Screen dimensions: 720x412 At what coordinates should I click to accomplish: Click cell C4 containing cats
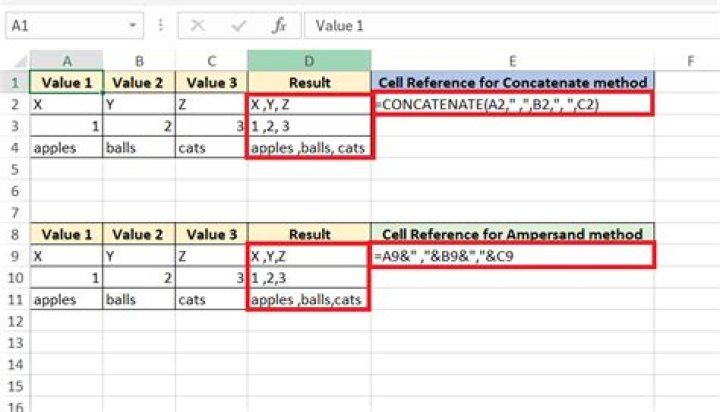[211, 147]
